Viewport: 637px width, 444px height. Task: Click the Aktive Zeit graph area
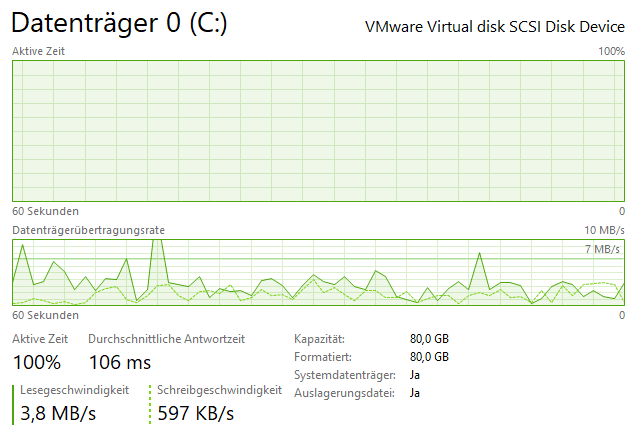[318, 131]
